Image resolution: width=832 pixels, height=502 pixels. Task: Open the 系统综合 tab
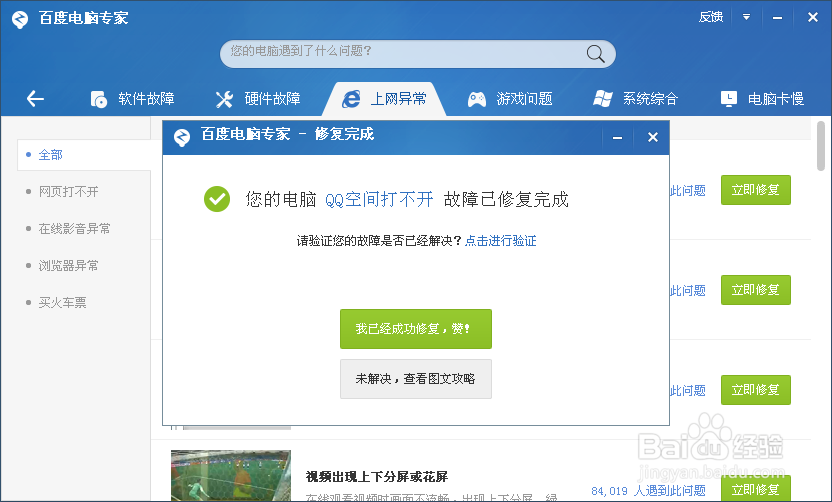point(636,99)
